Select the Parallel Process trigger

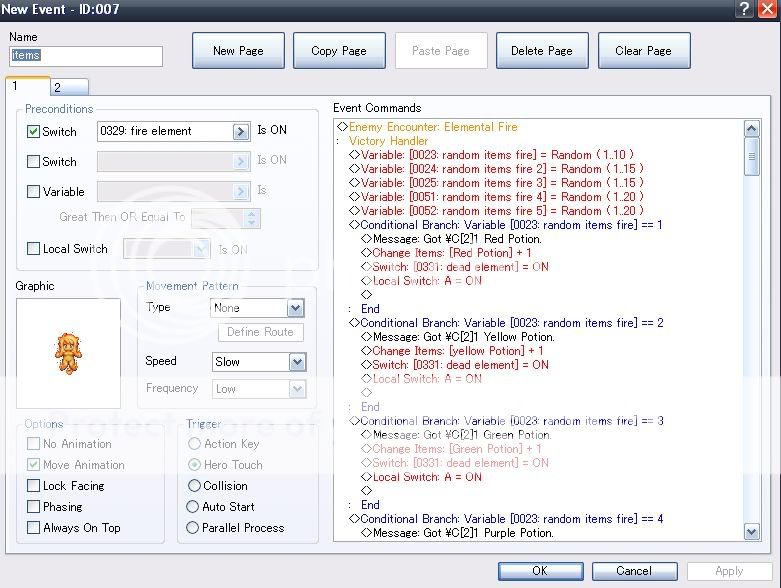193,528
